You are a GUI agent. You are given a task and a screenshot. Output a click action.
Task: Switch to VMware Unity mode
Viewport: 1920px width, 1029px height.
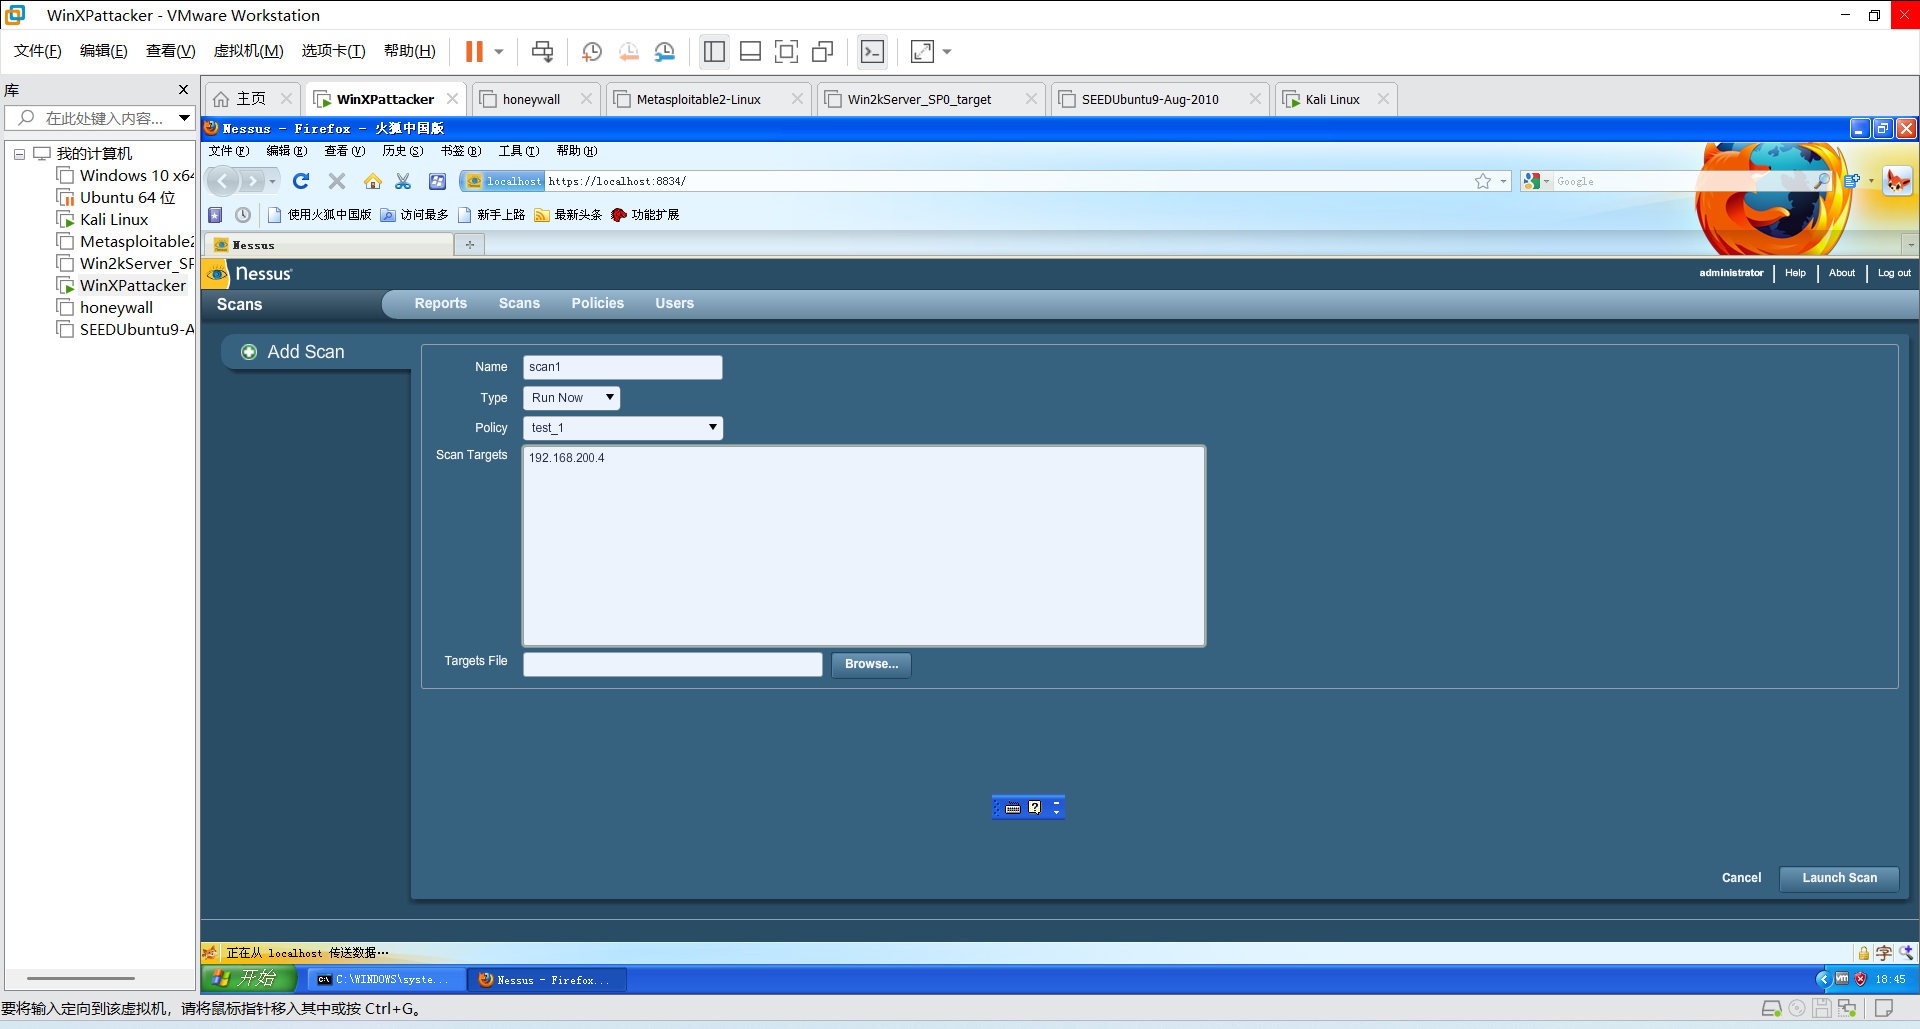click(823, 52)
